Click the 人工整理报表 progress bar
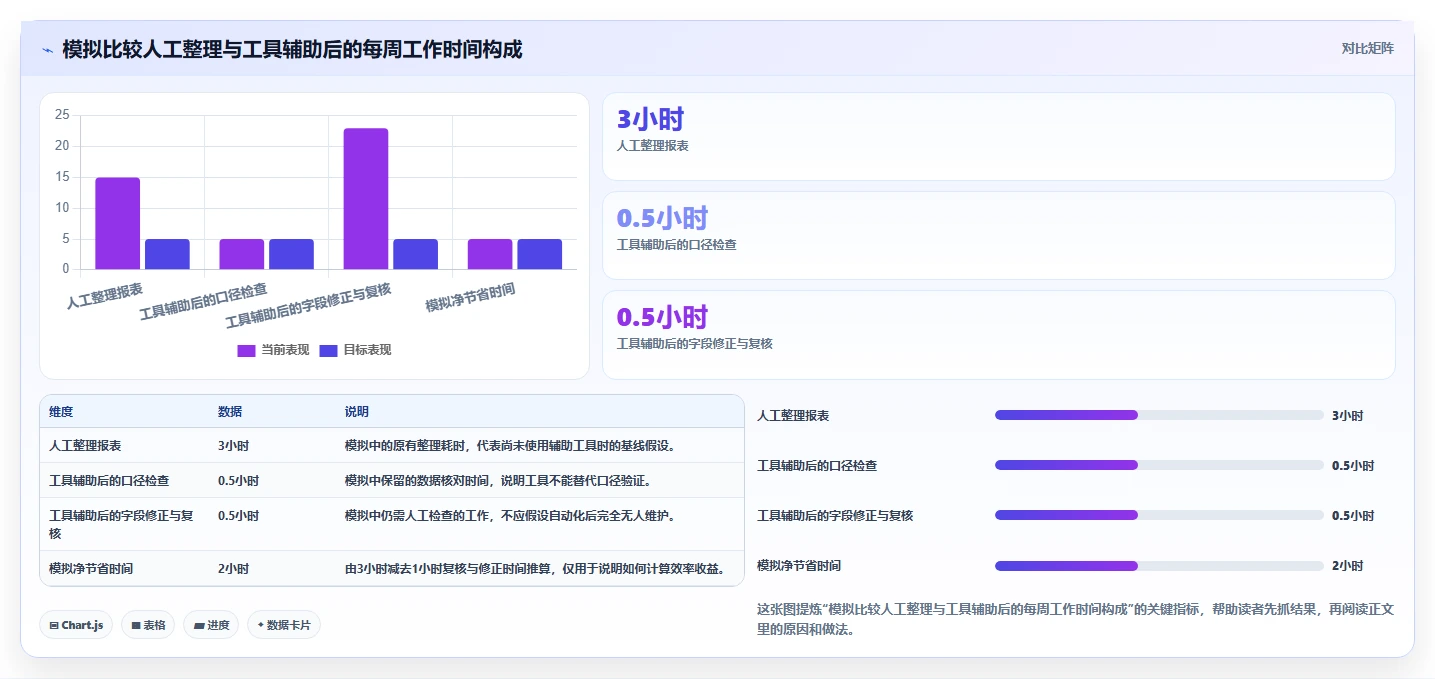1435x679 pixels. [1159, 415]
